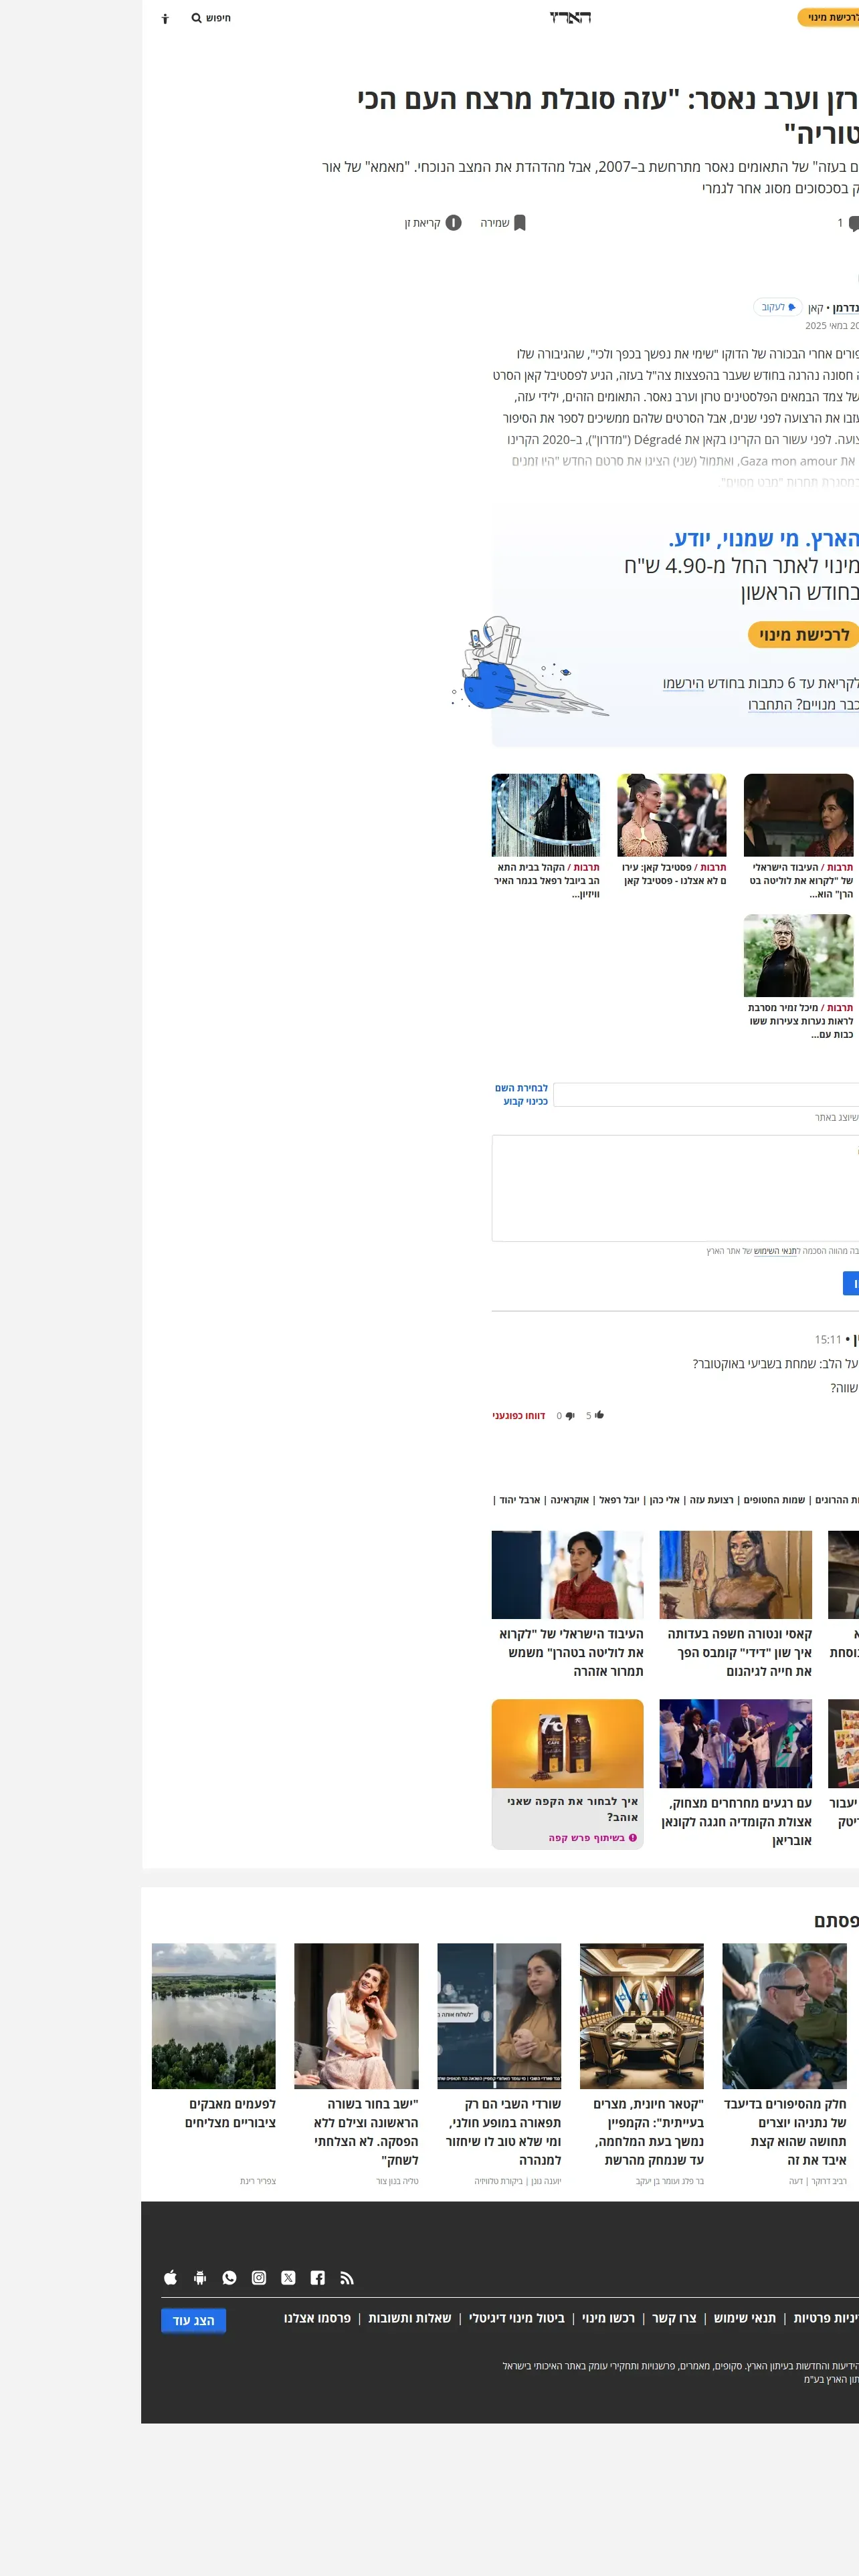This screenshot has width=859, height=2576.
Task: Go to the Haaretz logo homepage
Action: pyautogui.click(x=570, y=17)
